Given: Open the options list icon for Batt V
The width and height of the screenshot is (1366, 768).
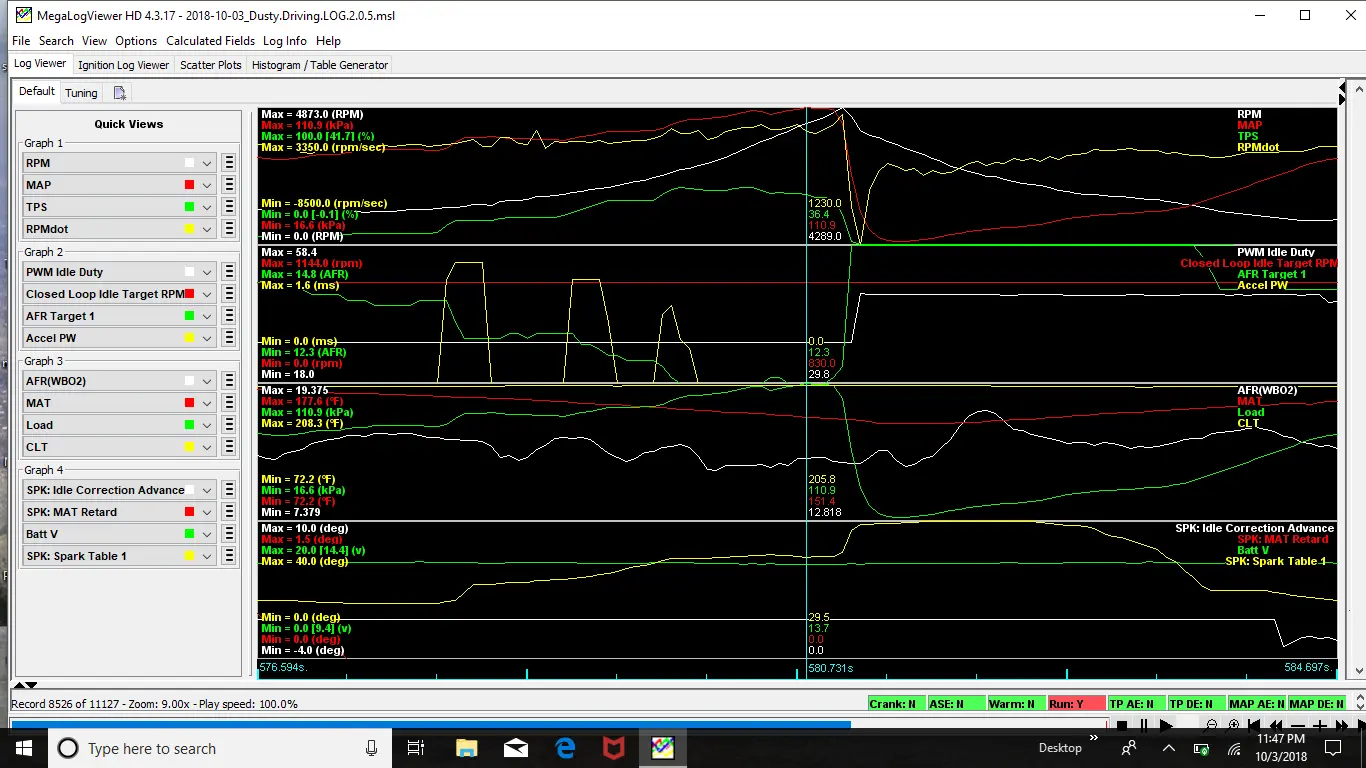Looking at the screenshot, I should pos(229,534).
